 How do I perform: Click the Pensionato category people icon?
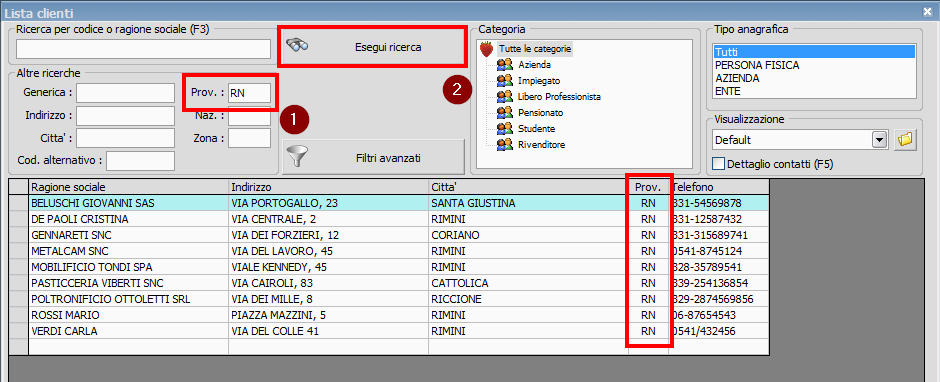coord(505,112)
